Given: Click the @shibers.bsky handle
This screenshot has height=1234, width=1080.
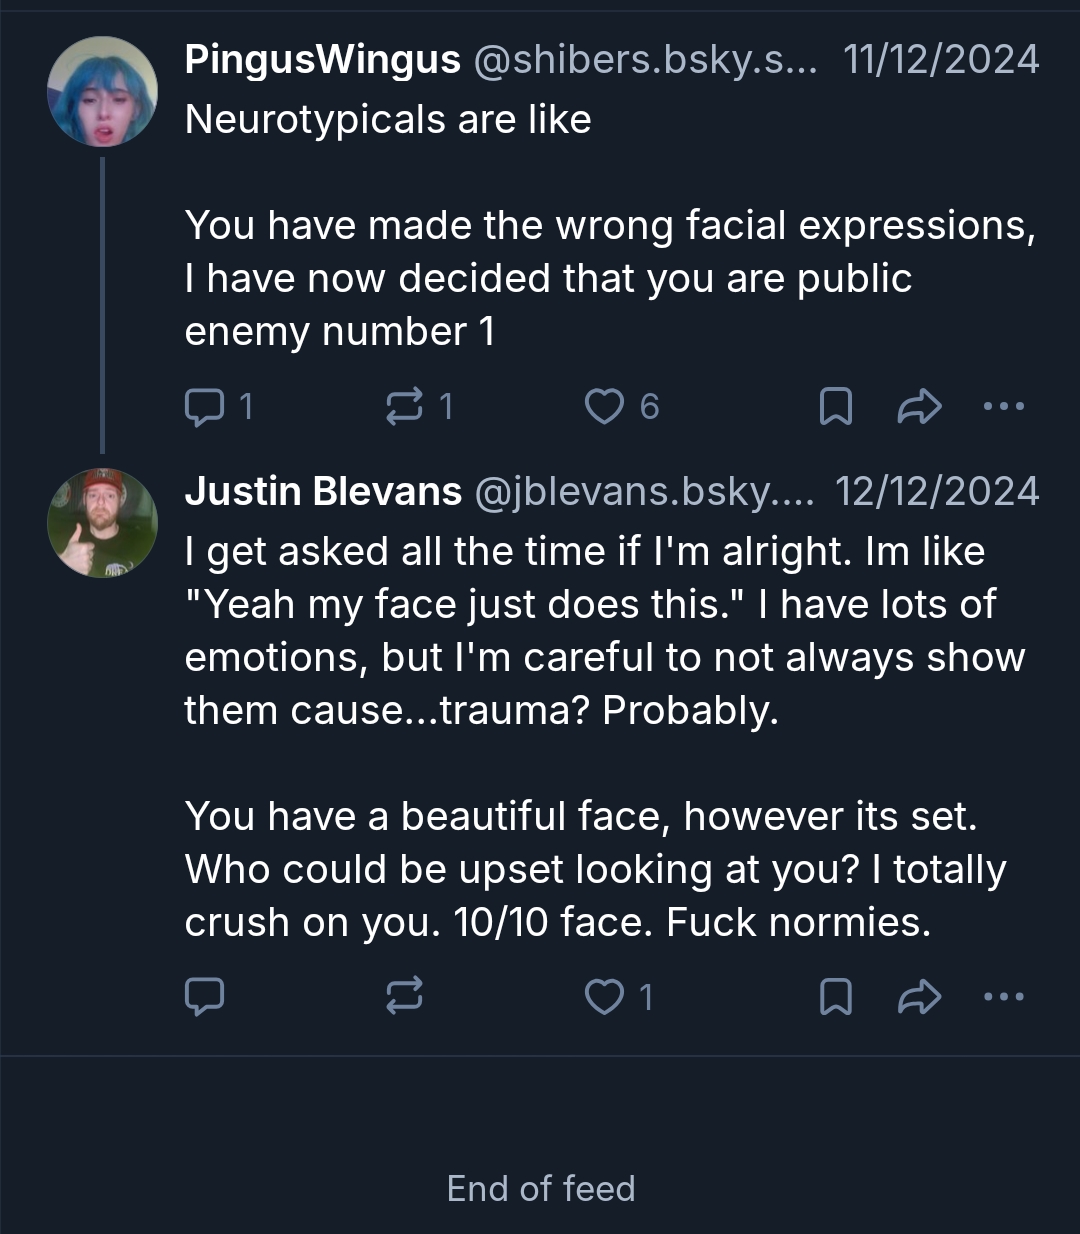Looking at the screenshot, I should (x=644, y=60).
